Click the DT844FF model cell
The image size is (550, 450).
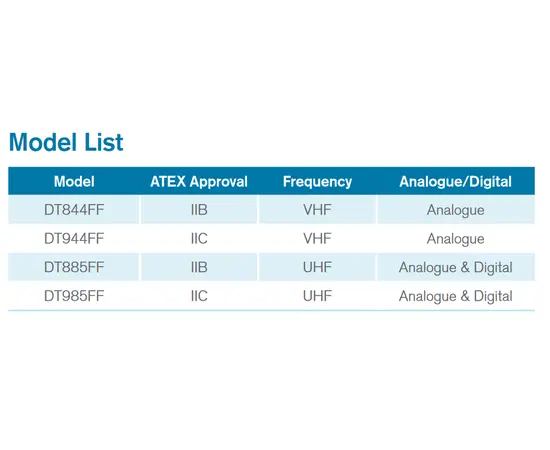[74, 210]
